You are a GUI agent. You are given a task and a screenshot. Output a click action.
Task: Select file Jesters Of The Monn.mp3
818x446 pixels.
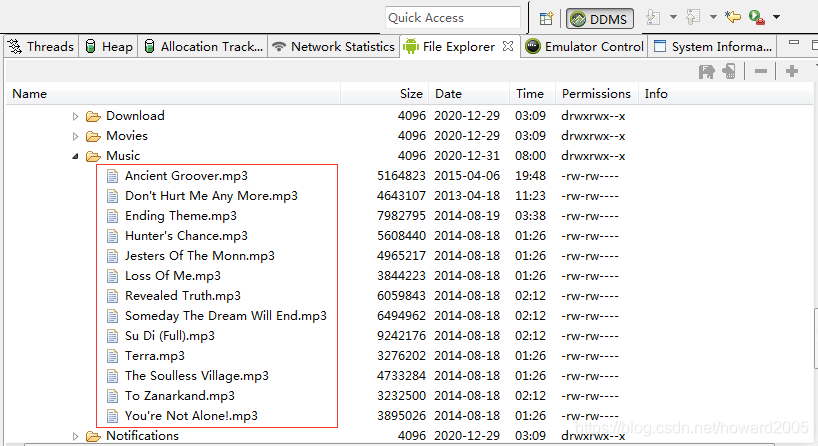tap(200, 256)
